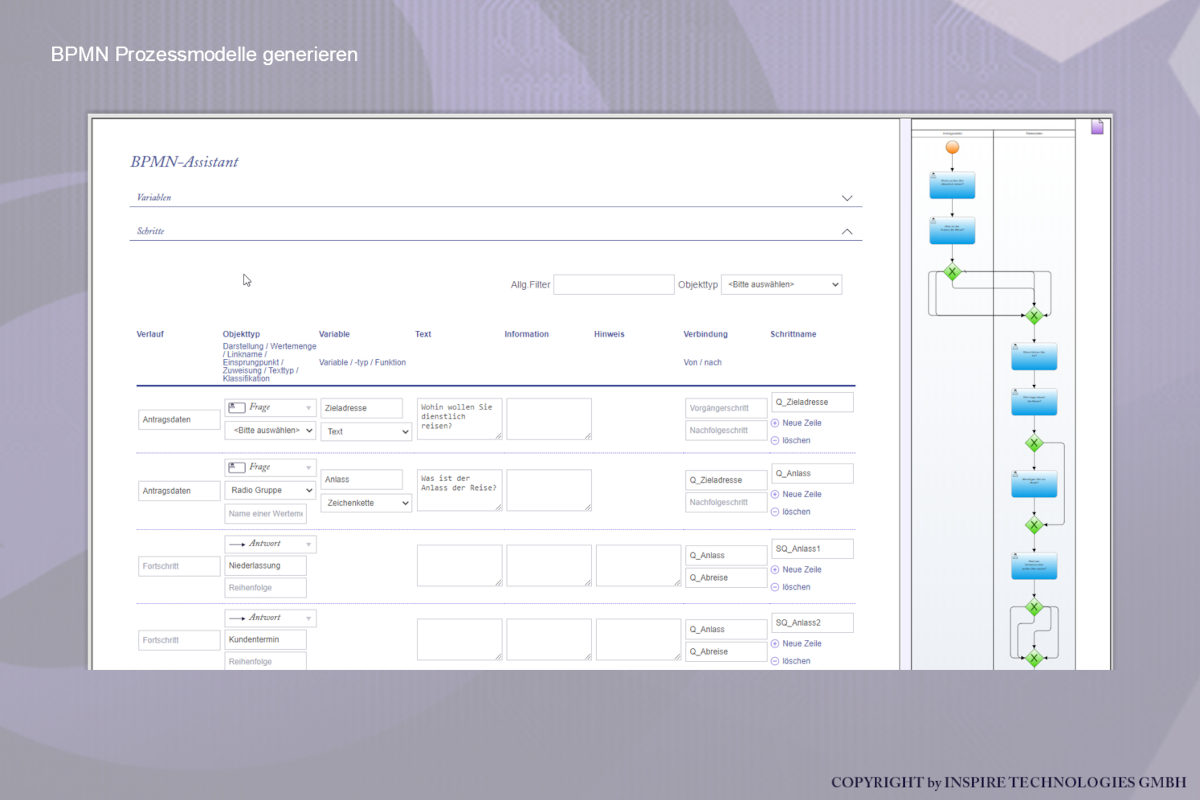This screenshot has width=1200, height=800.
Task: Click the Information column header
Action: pyautogui.click(x=526, y=334)
